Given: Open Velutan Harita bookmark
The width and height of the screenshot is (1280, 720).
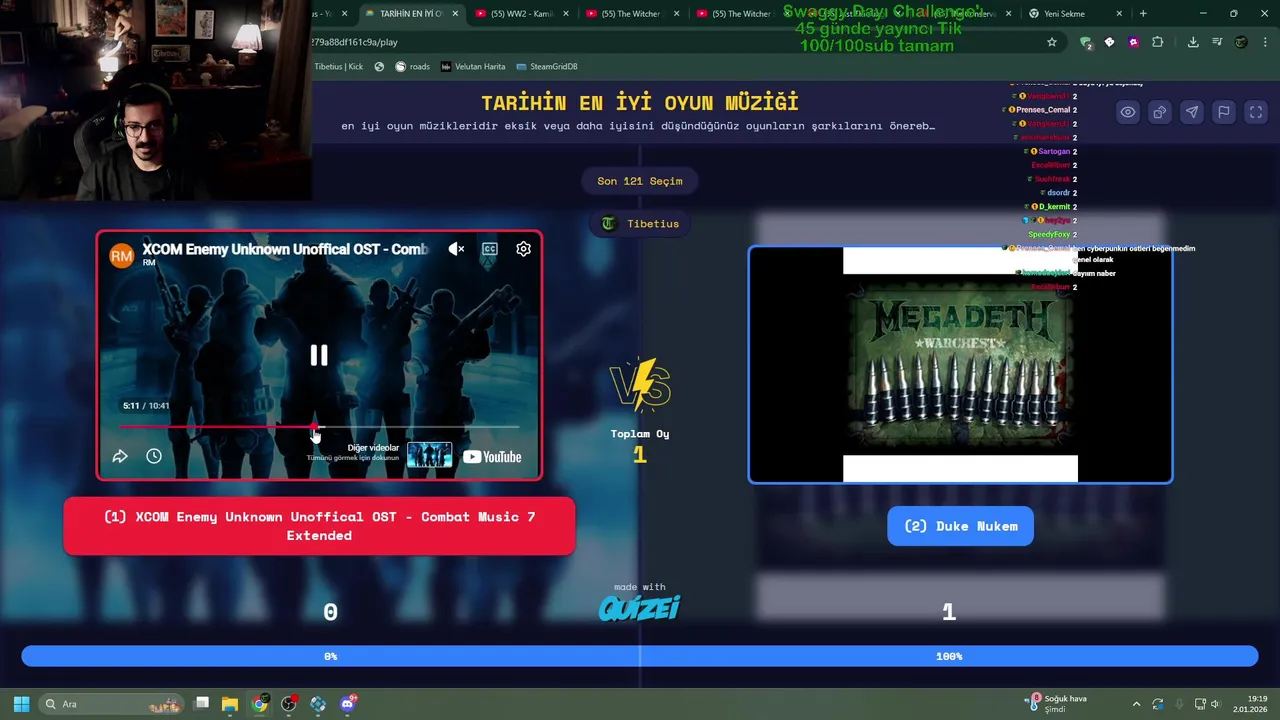Looking at the screenshot, I should (473, 67).
